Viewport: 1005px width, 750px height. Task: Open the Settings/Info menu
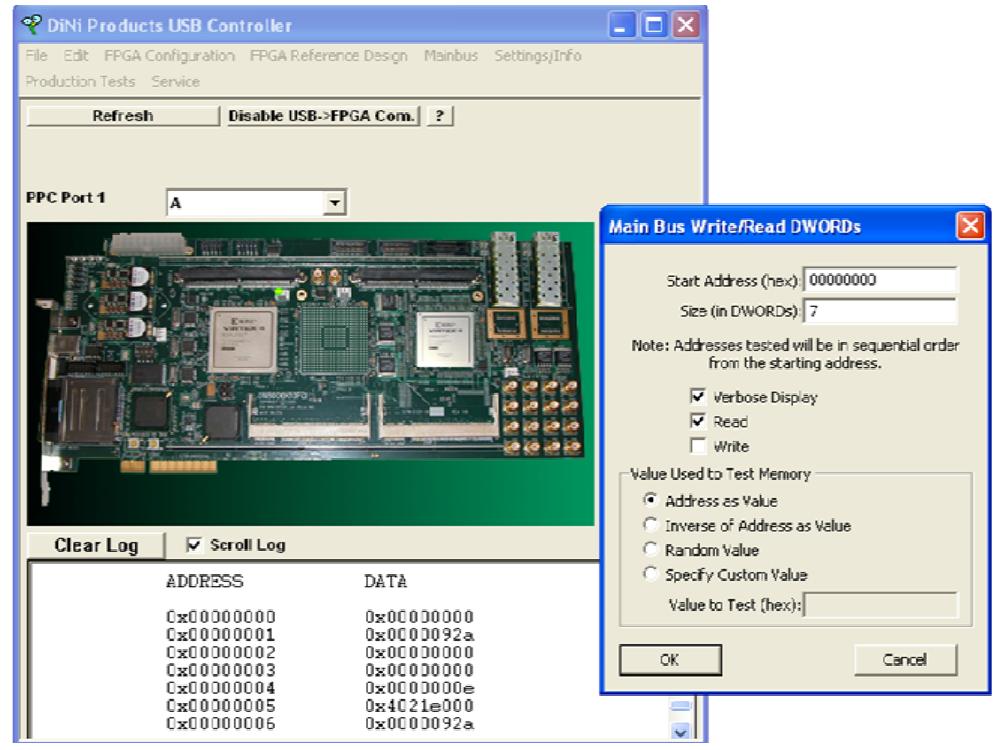(x=537, y=56)
